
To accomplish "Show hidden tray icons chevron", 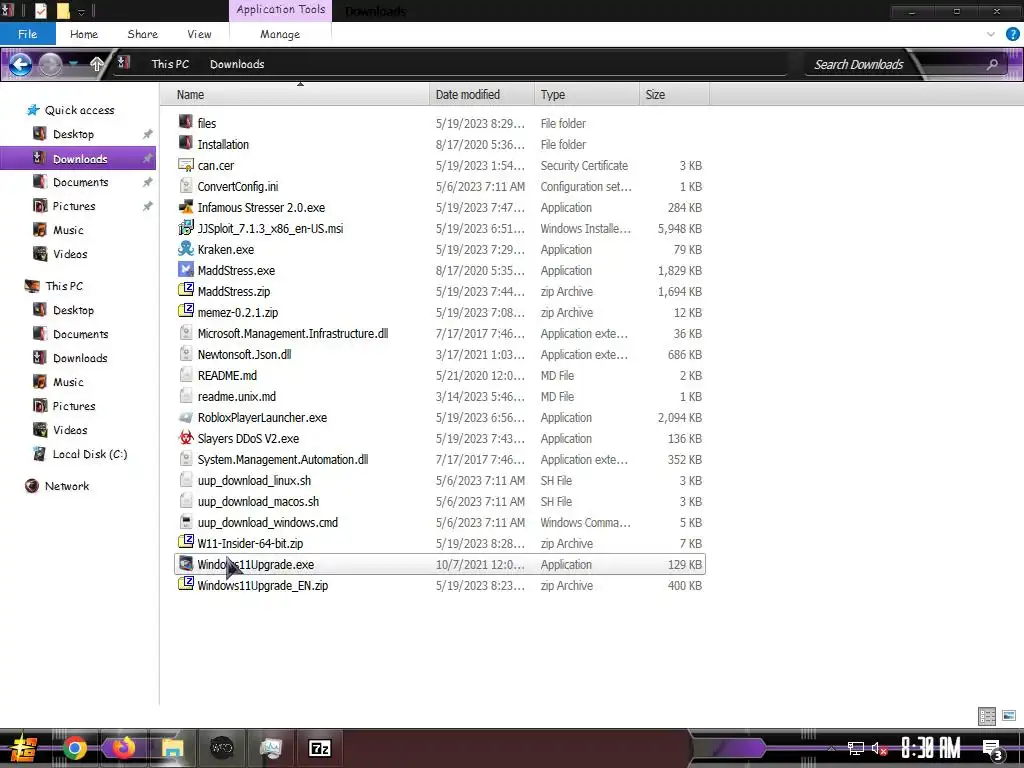I will (831, 749).
